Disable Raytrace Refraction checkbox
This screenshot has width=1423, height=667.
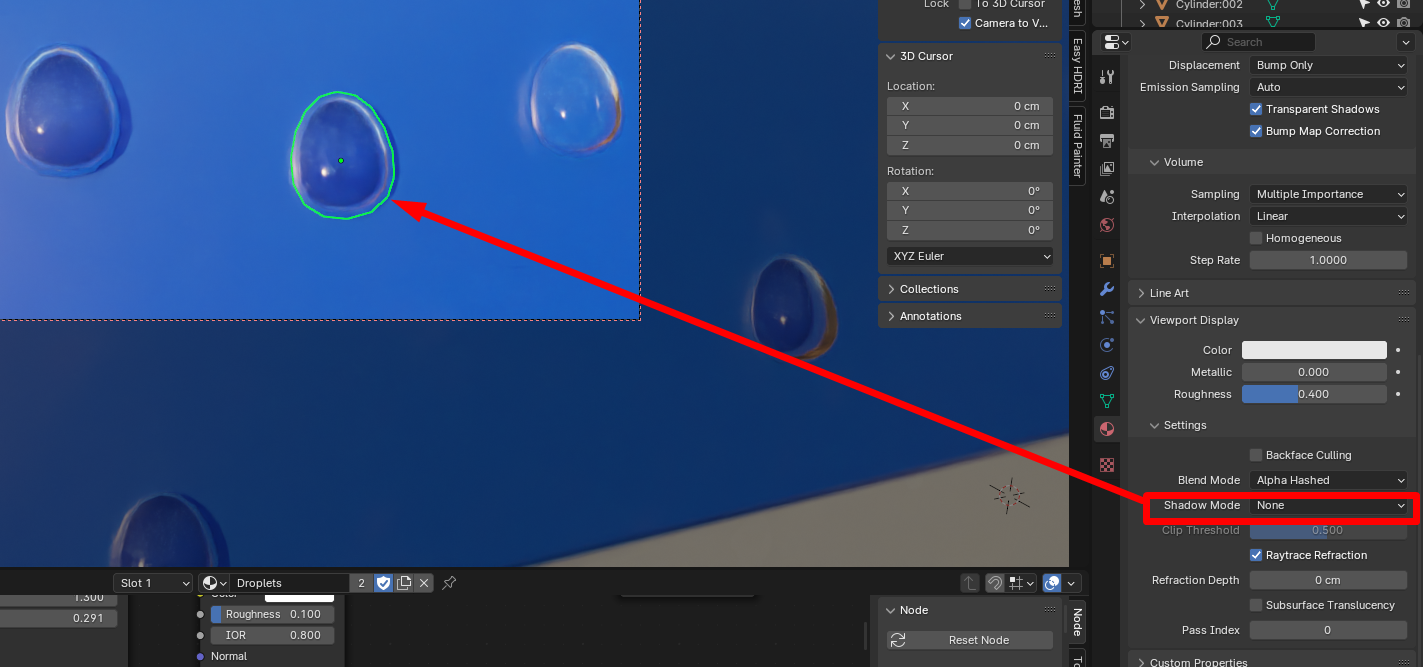pyautogui.click(x=1256, y=555)
